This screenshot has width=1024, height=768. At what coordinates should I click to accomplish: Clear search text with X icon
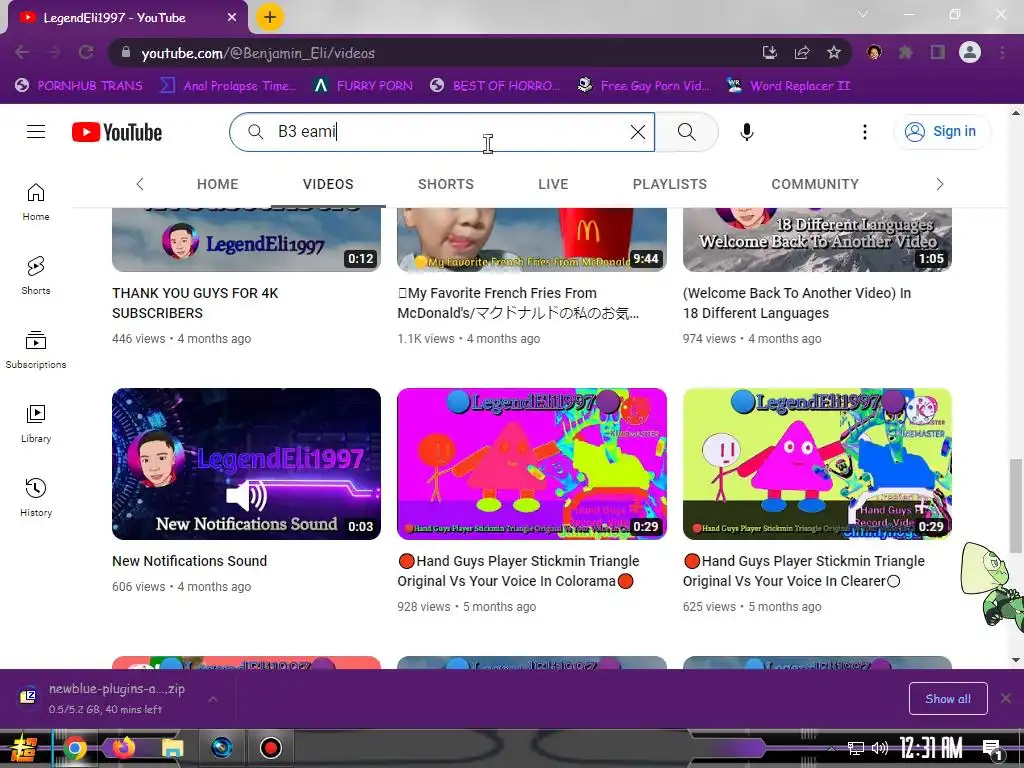click(x=638, y=132)
